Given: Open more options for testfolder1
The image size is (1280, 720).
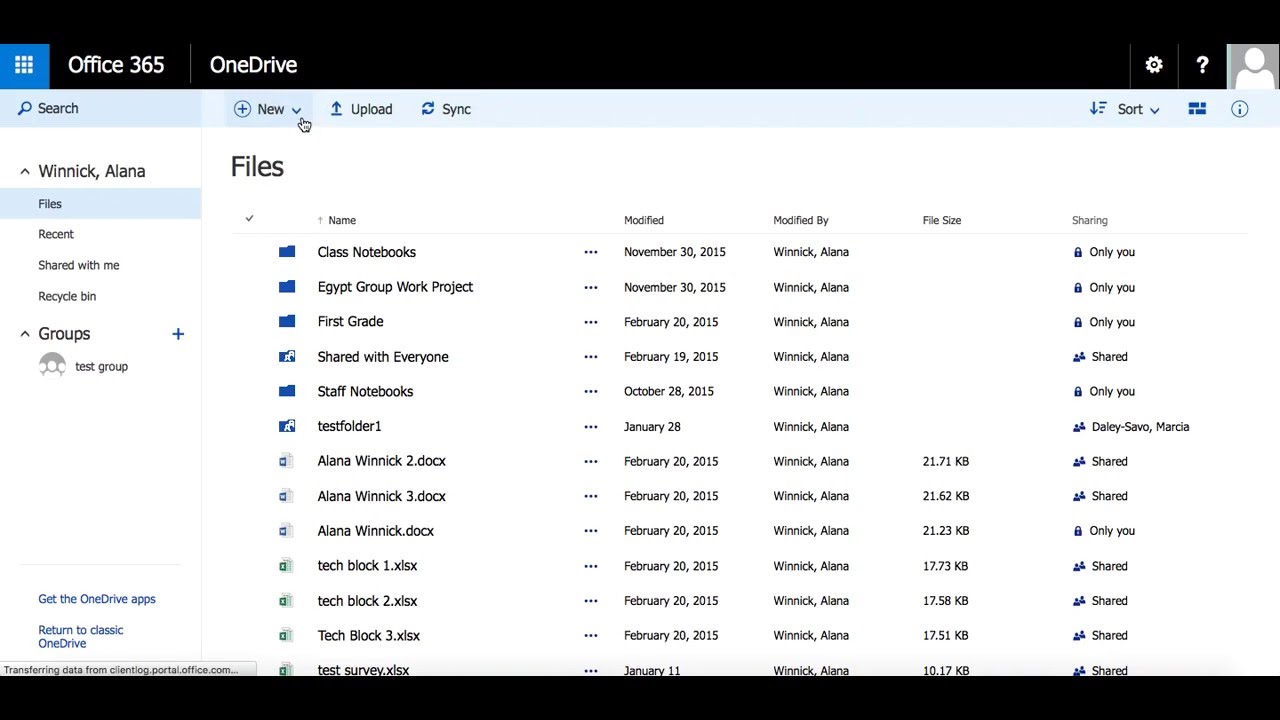Looking at the screenshot, I should pos(591,426).
